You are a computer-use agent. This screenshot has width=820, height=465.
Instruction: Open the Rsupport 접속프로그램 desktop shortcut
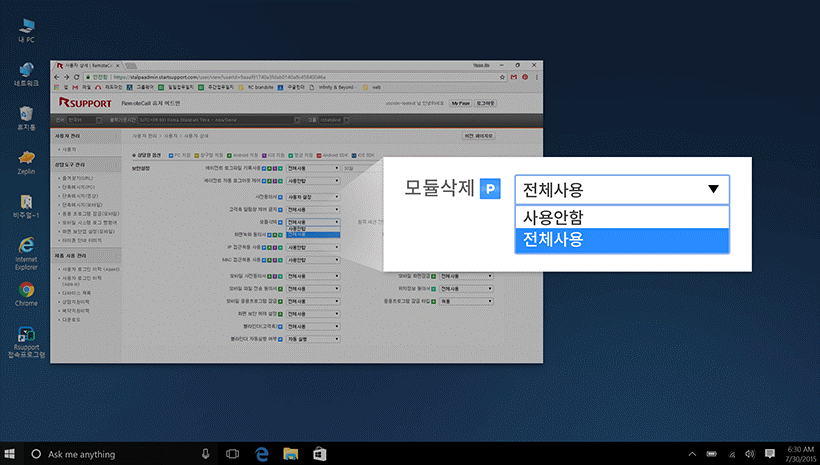point(26,342)
